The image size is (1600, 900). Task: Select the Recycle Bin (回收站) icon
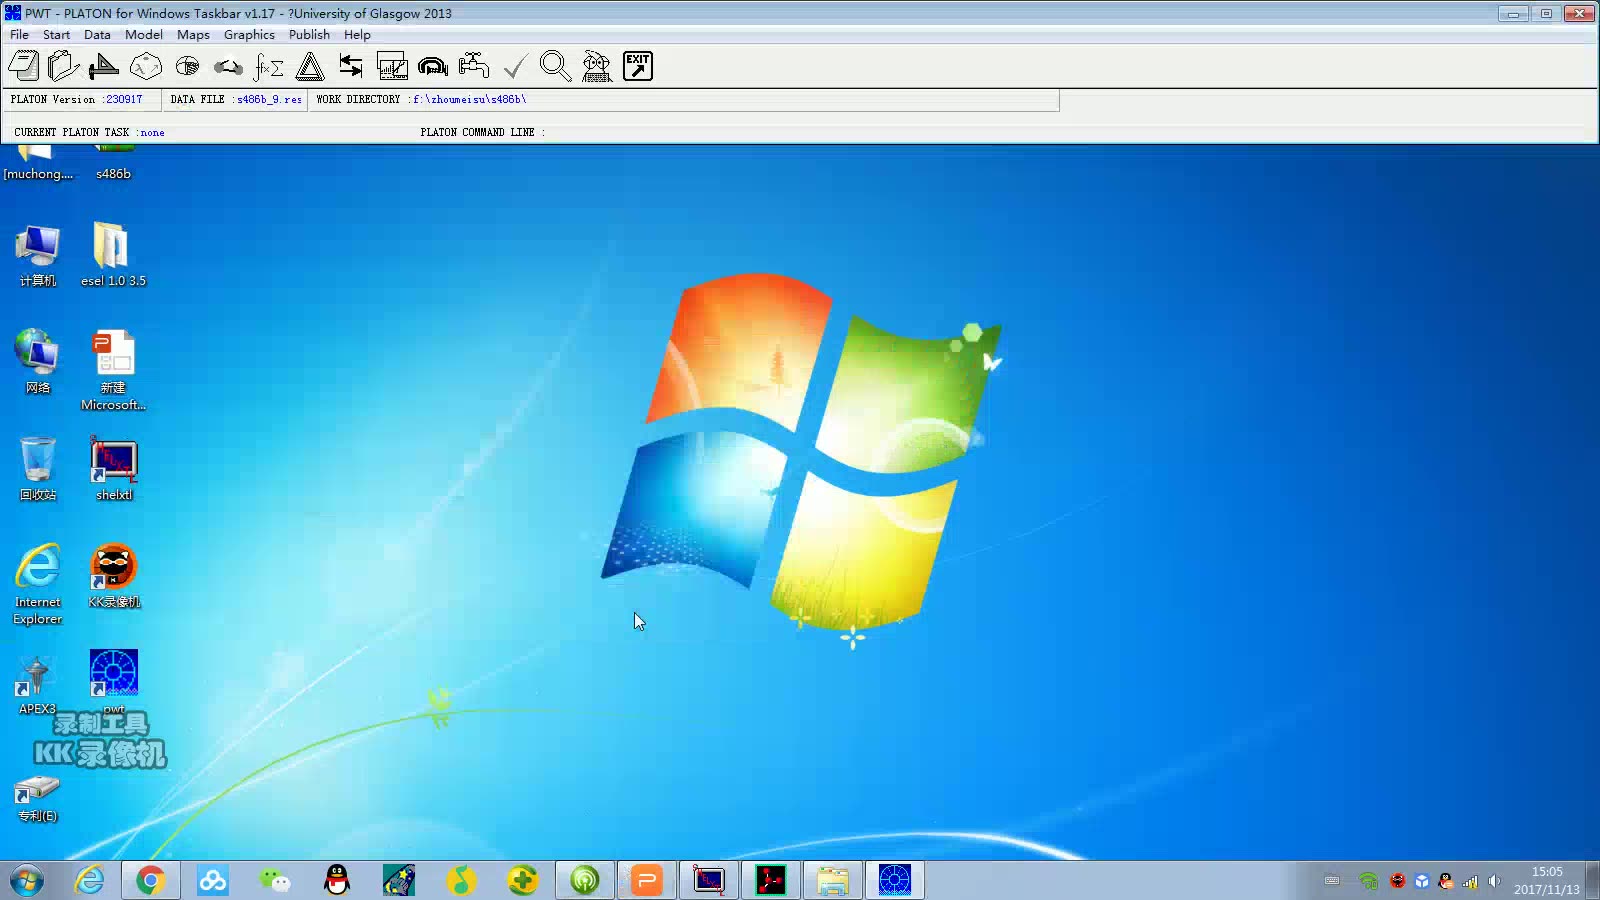38,469
